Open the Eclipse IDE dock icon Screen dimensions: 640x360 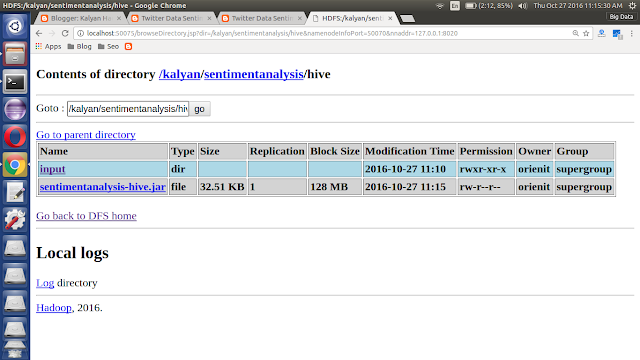tap(15, 109)
